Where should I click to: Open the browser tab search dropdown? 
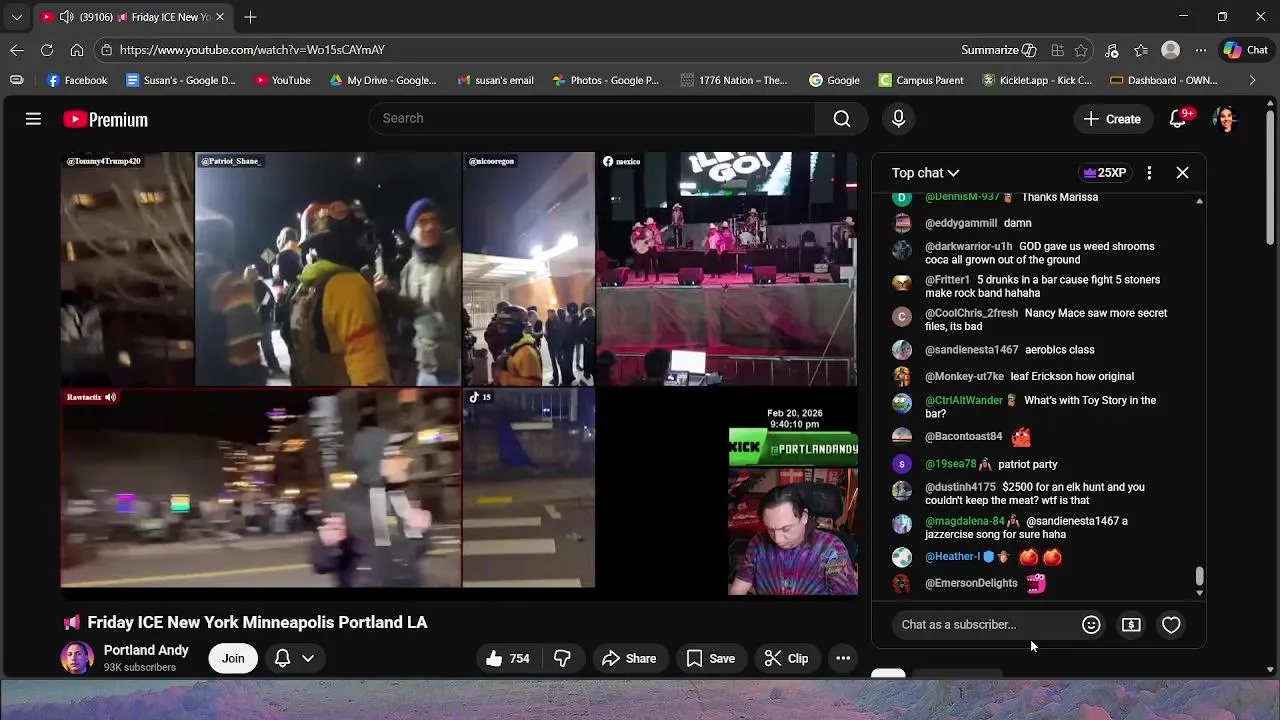coord(17,17)
